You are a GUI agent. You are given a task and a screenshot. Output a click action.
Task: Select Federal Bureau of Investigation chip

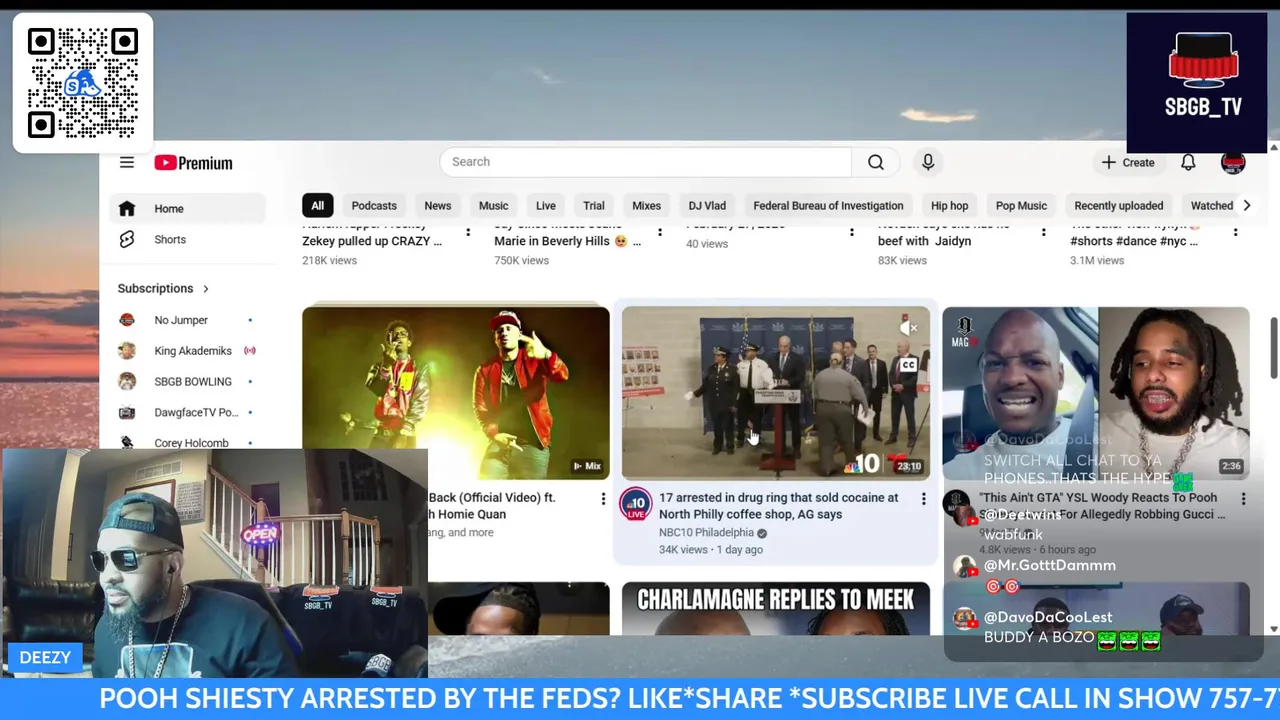coord(828,205)
